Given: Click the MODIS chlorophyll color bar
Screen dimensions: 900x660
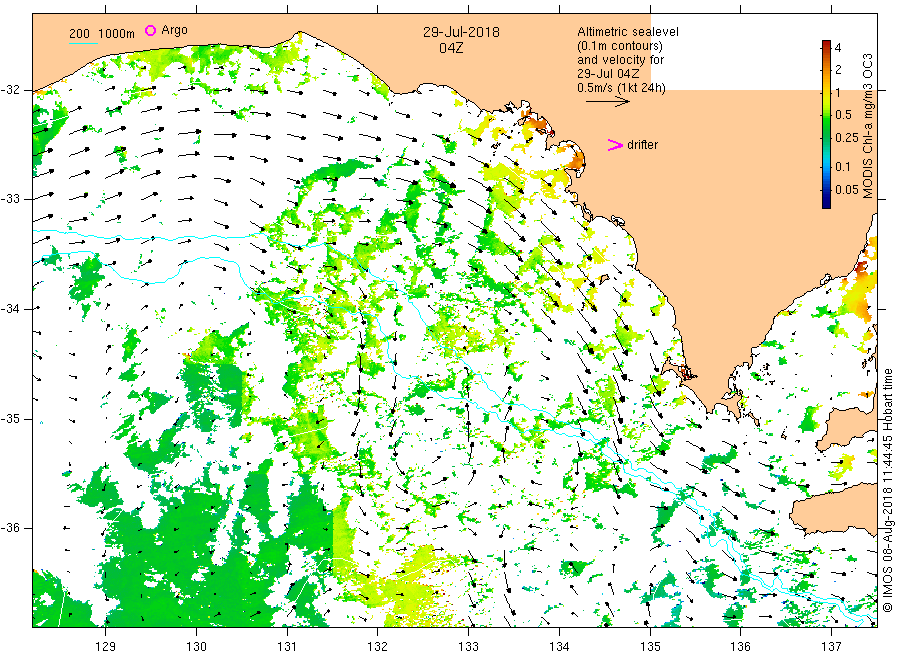Looking at the screenshot, I should (826, 124).
